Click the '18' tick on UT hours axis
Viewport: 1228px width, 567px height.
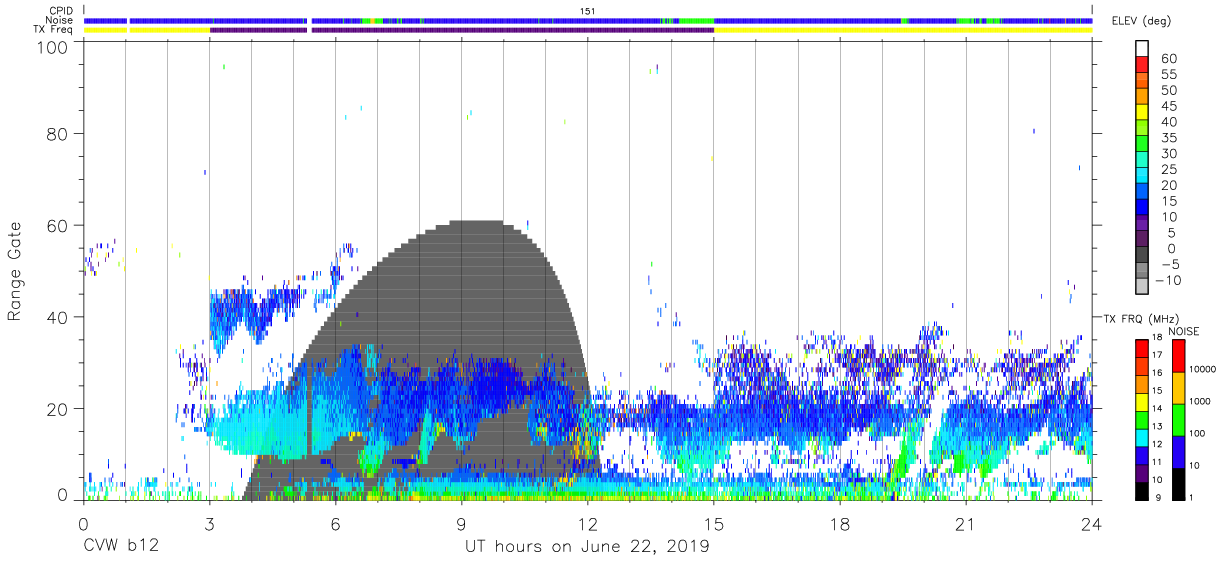pyautogui.click(x=840, y=523)
